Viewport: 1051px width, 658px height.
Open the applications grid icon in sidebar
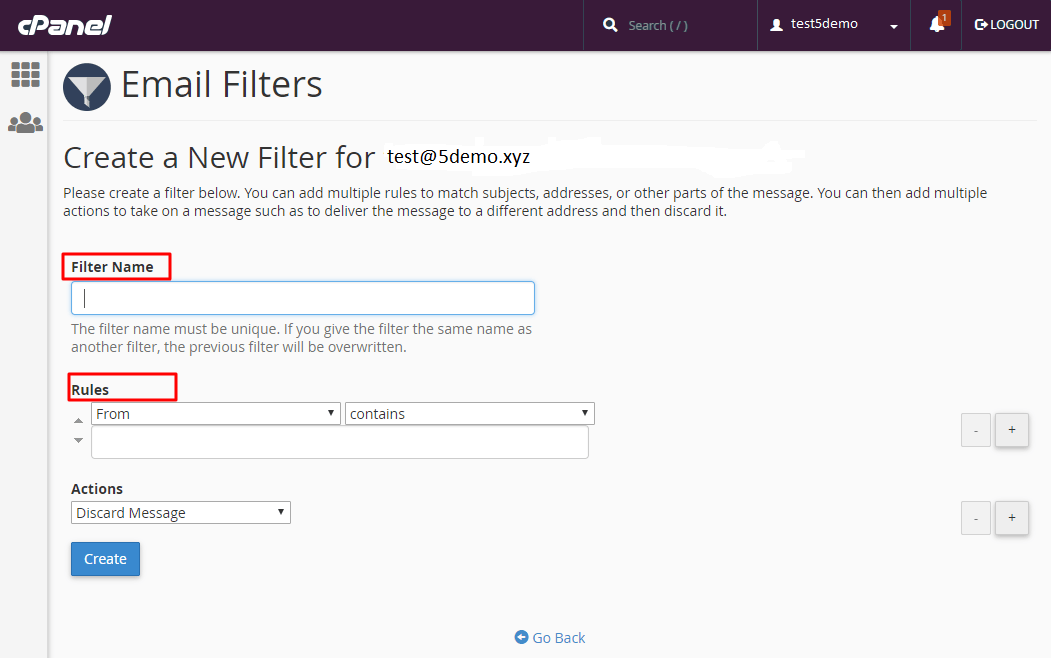(25, 74)
